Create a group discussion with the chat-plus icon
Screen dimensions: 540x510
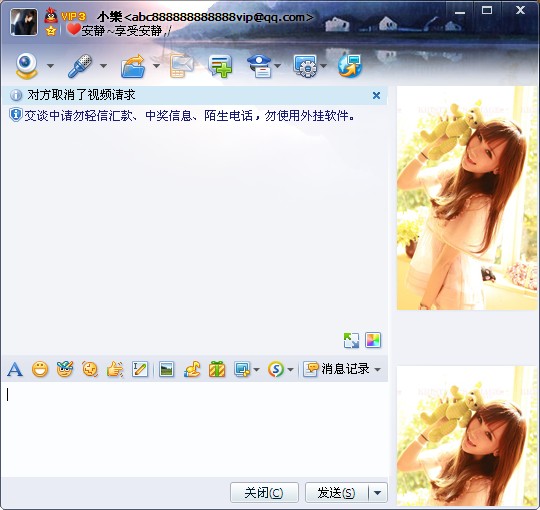tap(220, 66)
